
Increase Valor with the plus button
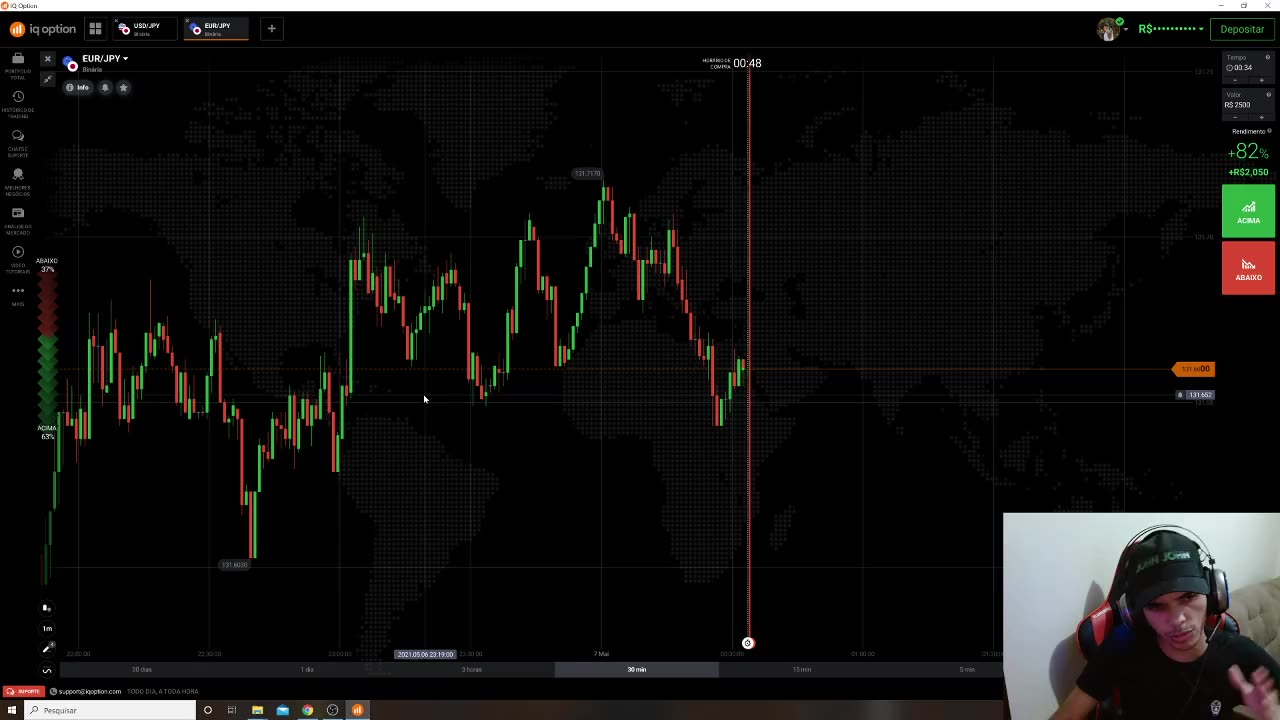[x=1261, y=117]
